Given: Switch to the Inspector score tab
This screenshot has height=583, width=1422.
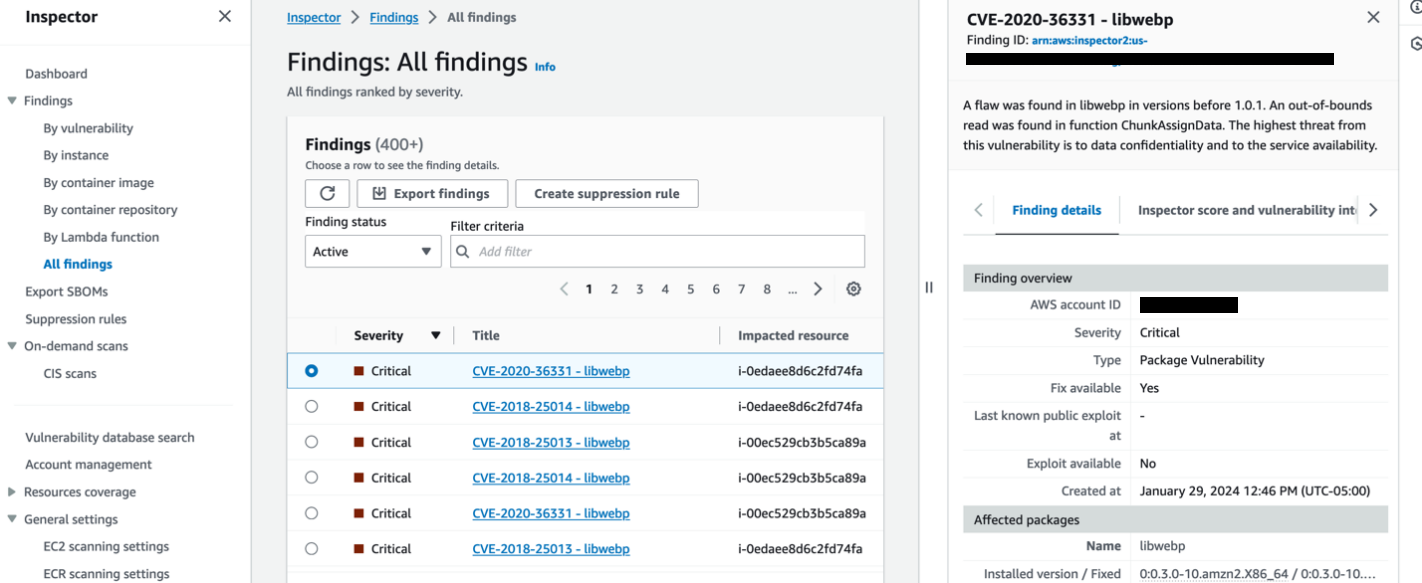Looking at the screenshot, I should (x=1247, y=210).
